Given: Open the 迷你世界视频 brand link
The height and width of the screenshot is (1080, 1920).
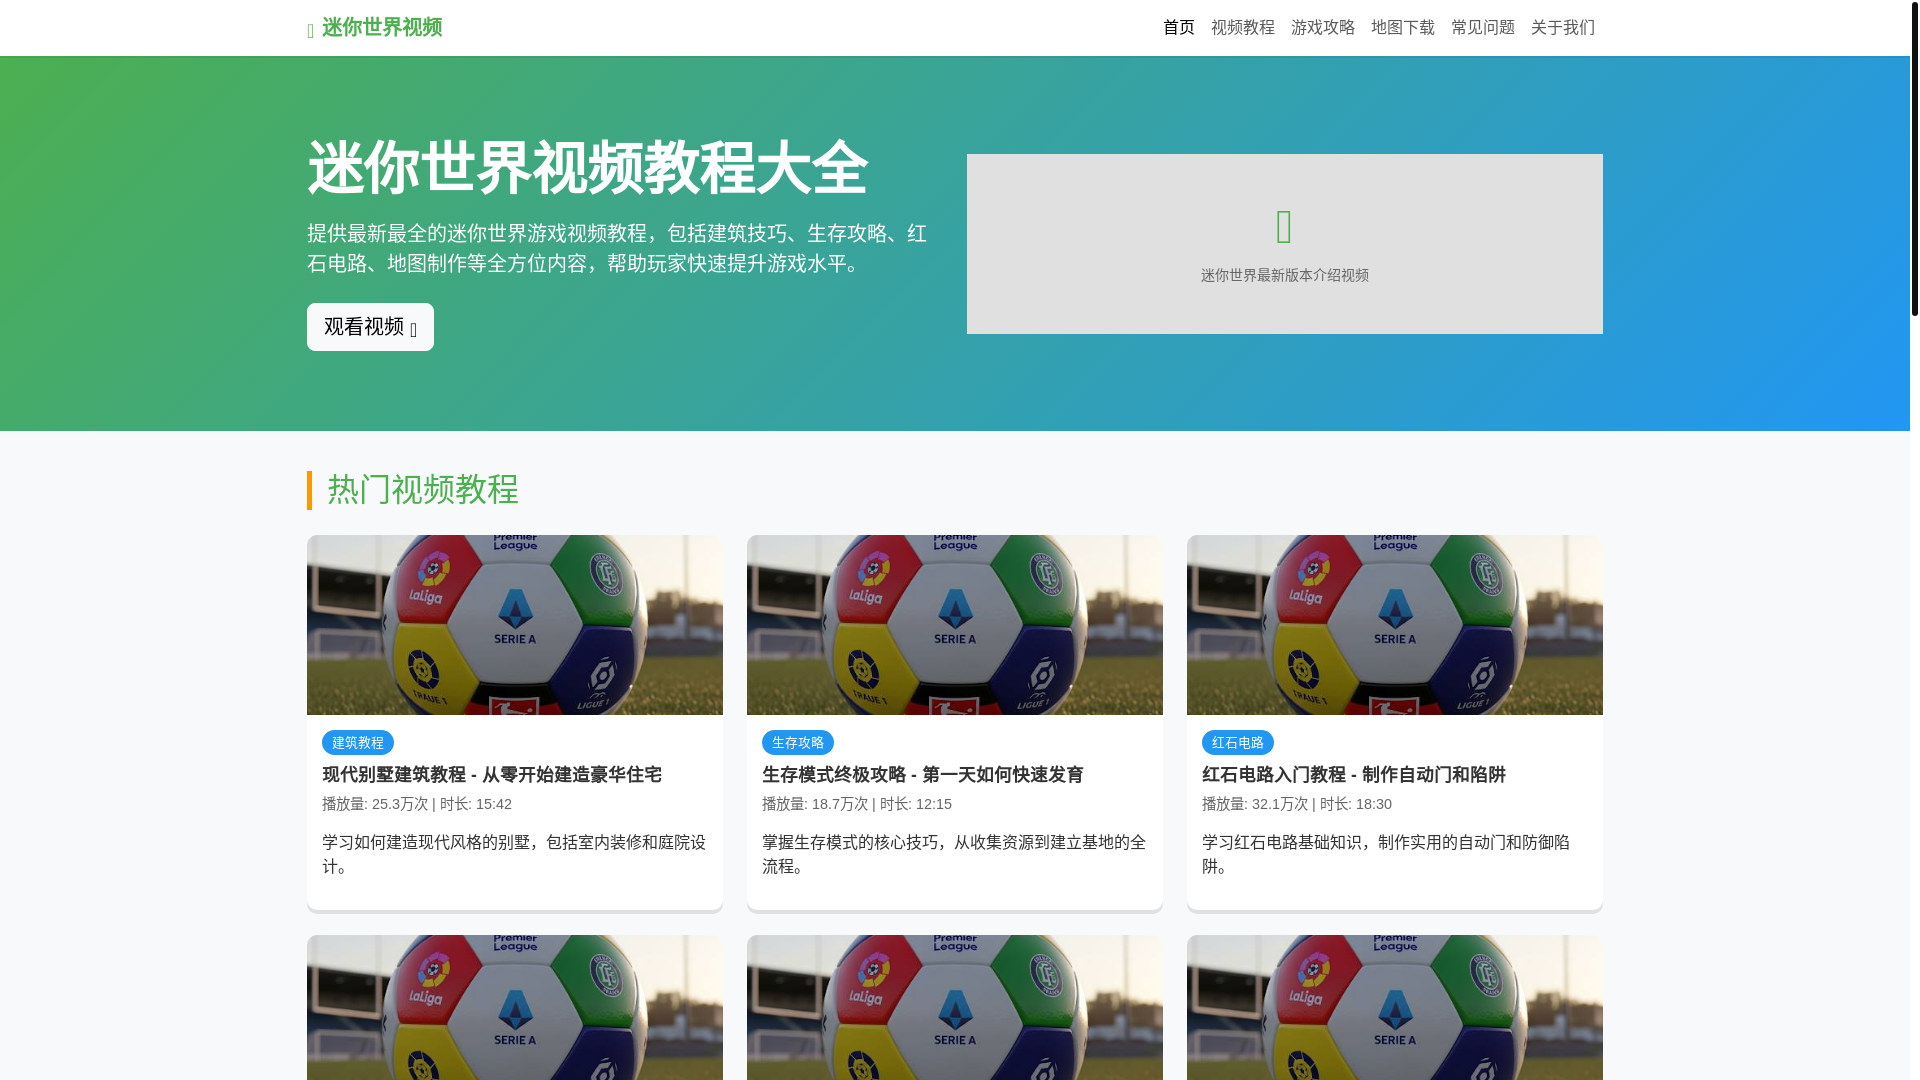Looking at the screenshot, I should point(375,28).
